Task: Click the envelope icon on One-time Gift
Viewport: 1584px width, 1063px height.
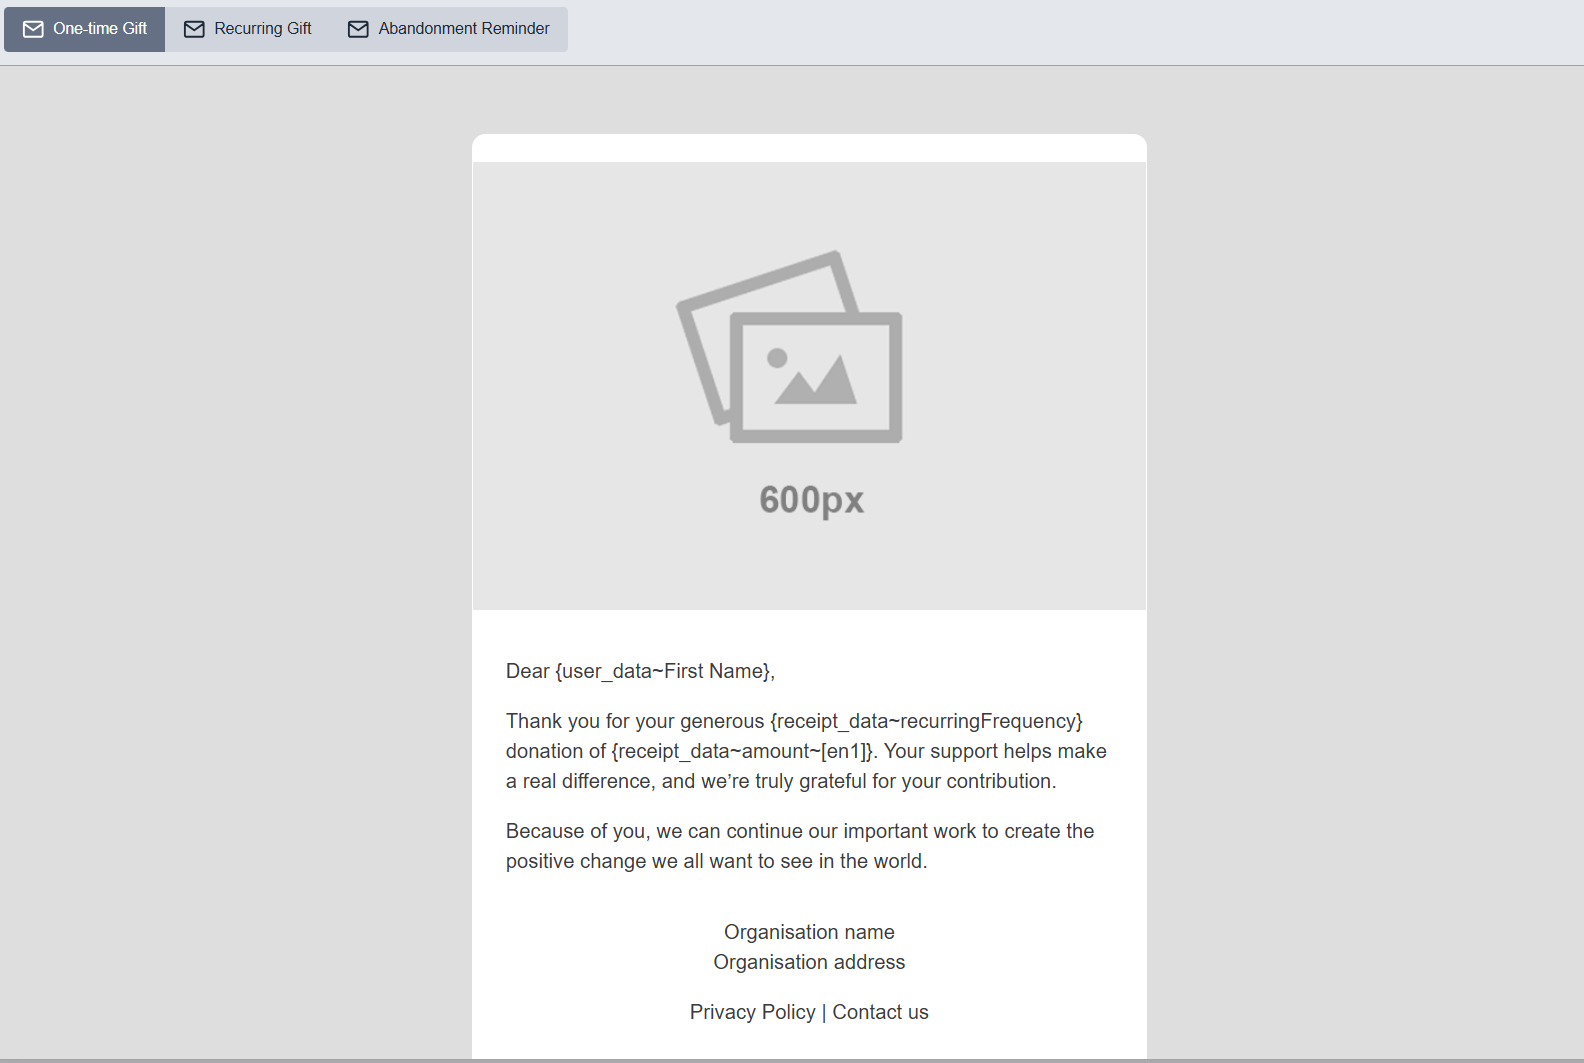Action: 33,29
